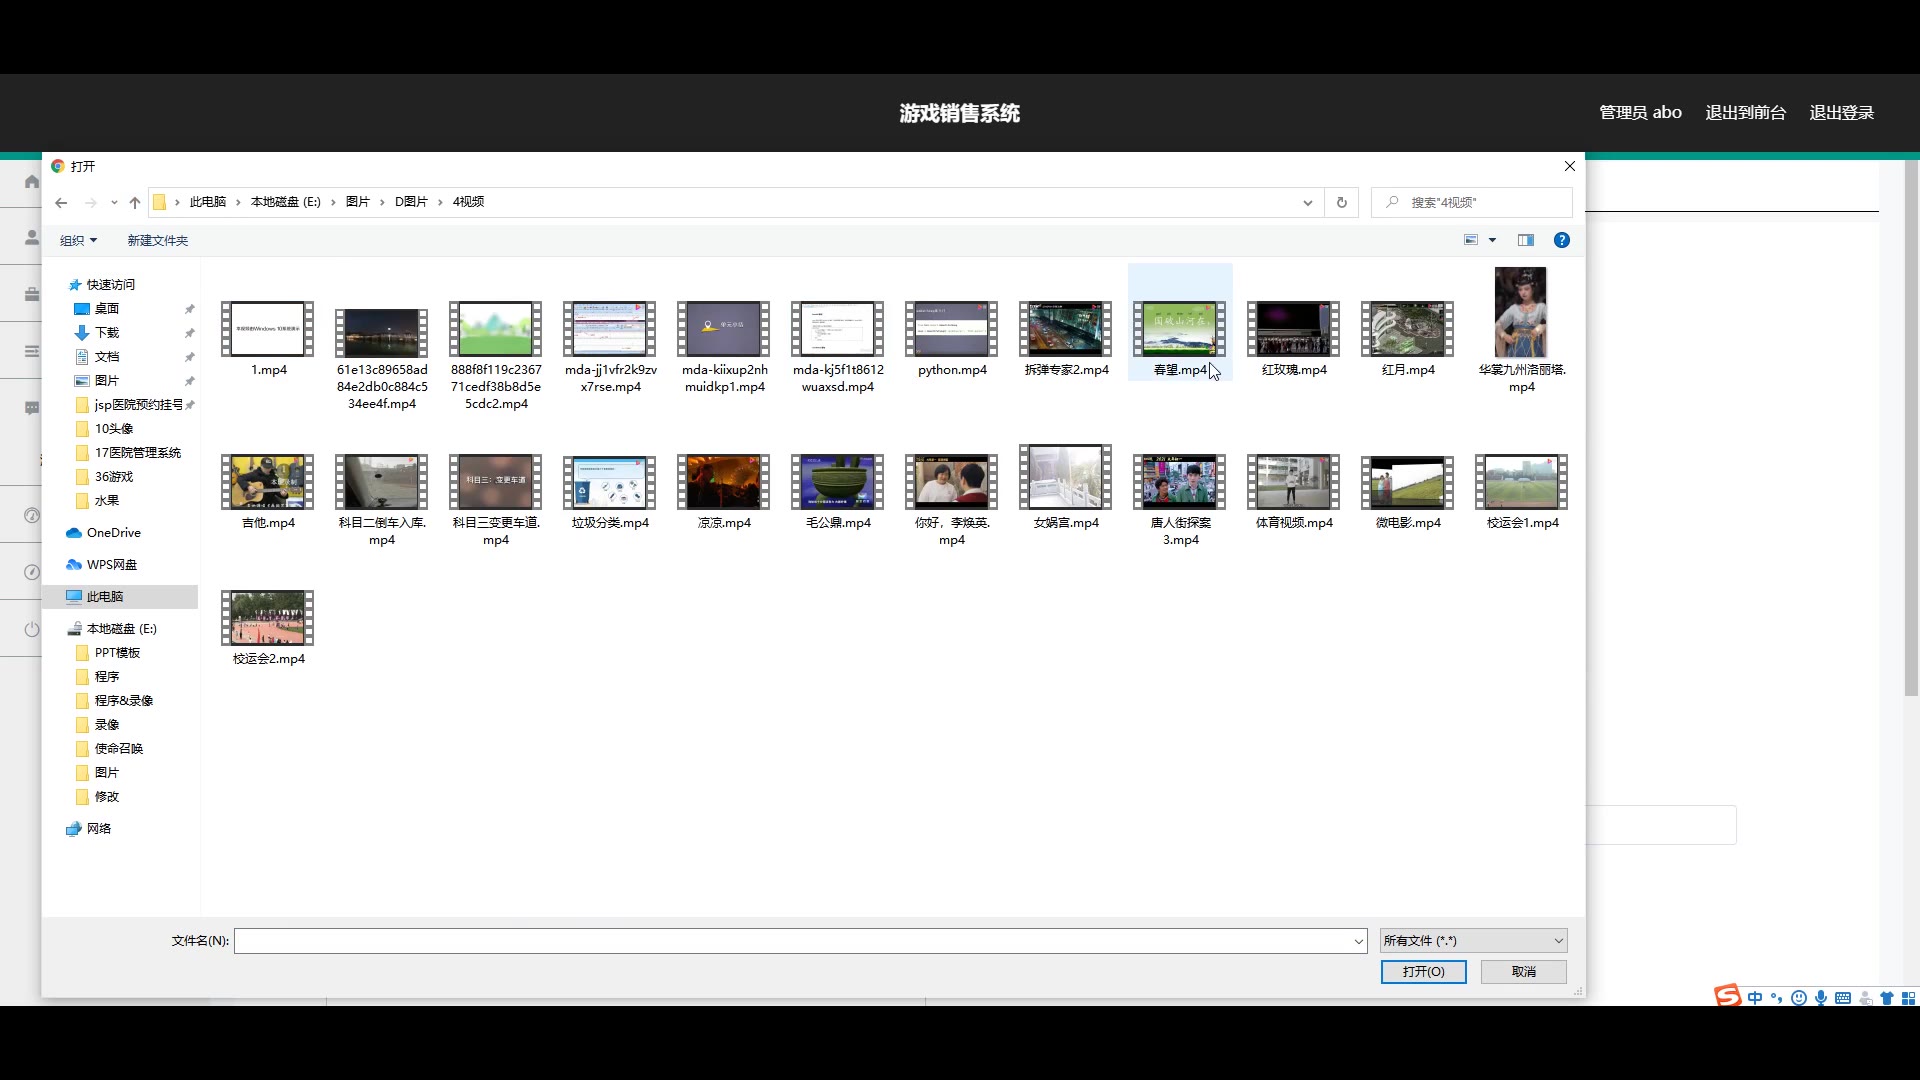Click 新建文件夹 in the toolbar
Image resolution: width=1920 pixels, height=1080 pixels.
[157, 241]
